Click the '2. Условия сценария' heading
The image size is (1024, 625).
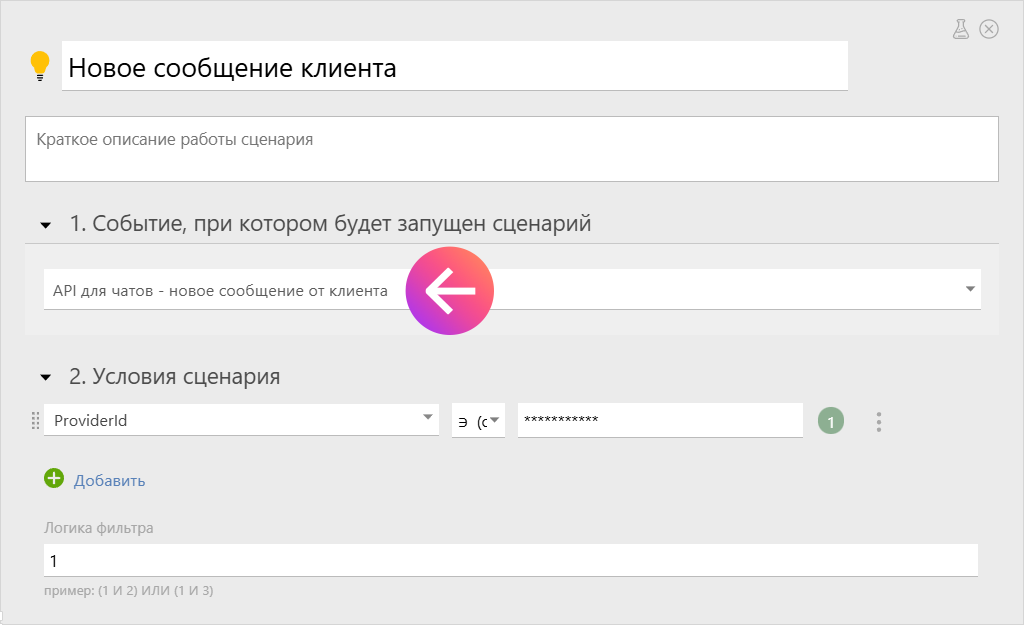tap(175, 377)
